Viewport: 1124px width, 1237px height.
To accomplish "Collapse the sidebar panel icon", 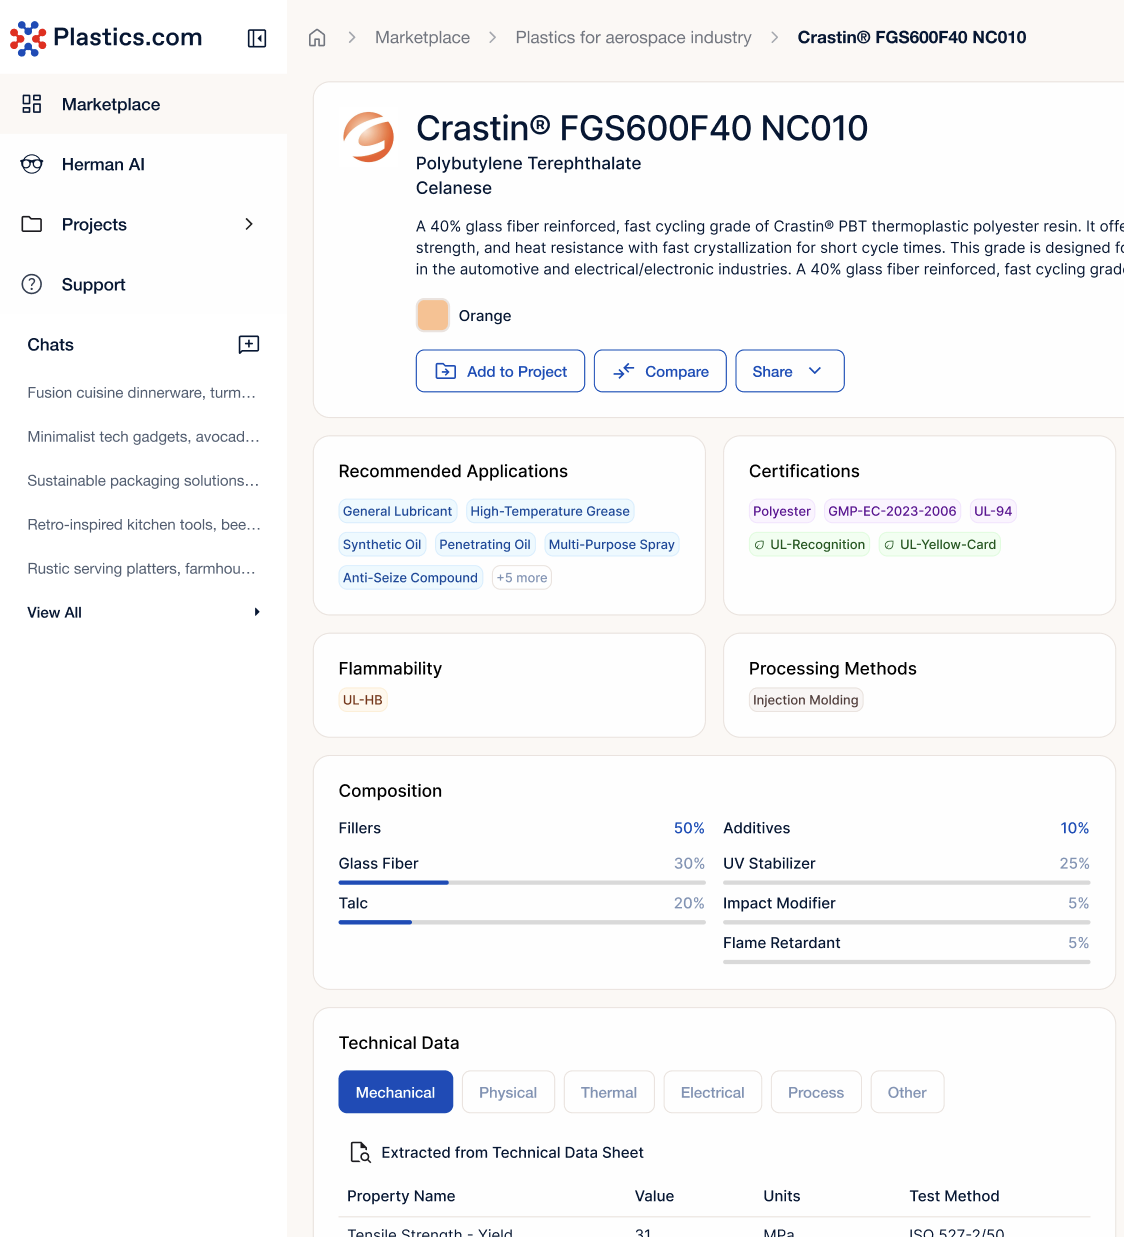I will tap(257, 38).
